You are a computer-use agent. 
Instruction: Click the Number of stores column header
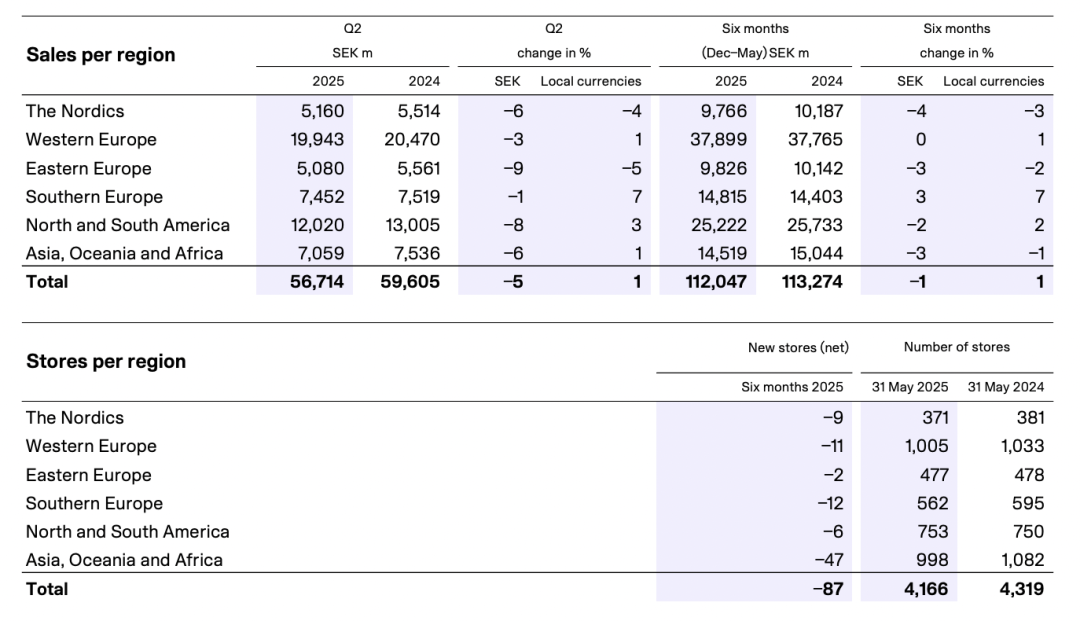click(957, 347)
